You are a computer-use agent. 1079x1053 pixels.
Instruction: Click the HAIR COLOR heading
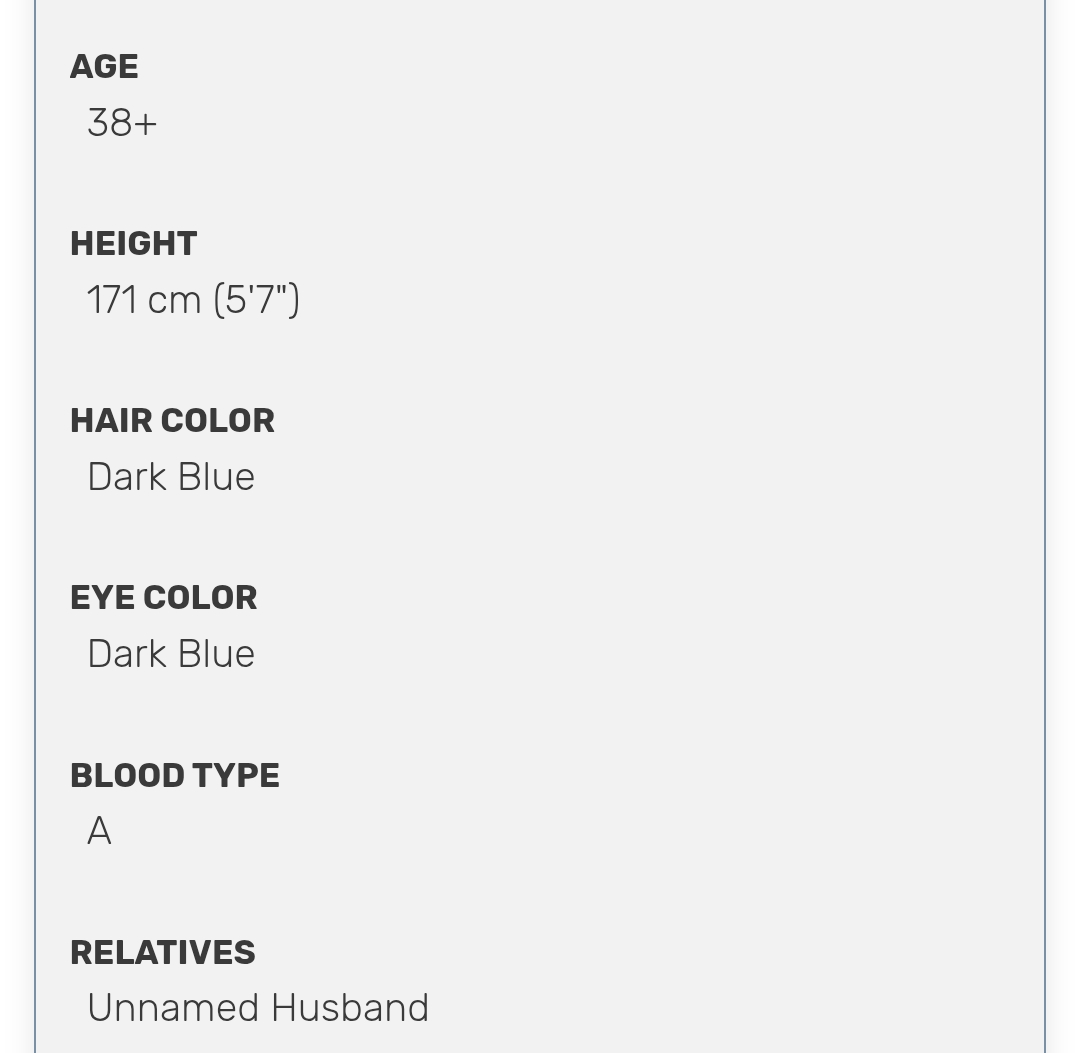pyautogui.click(x=172, y=421)
